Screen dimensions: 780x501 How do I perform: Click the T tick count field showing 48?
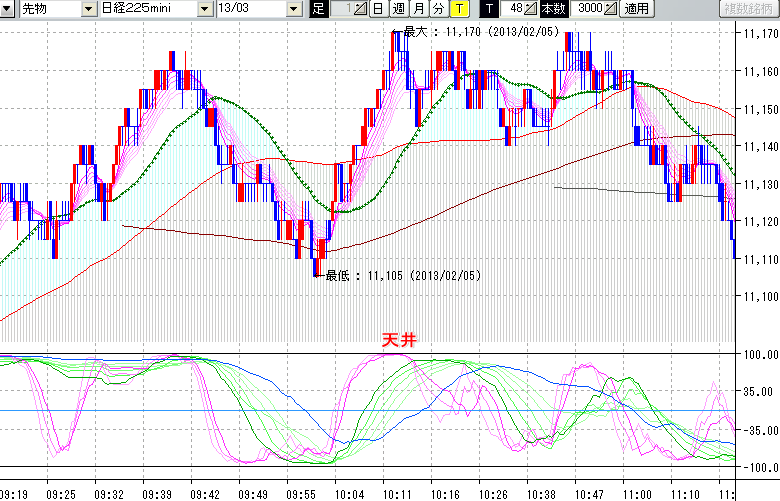pyautogui.click(x=513, y=9)
